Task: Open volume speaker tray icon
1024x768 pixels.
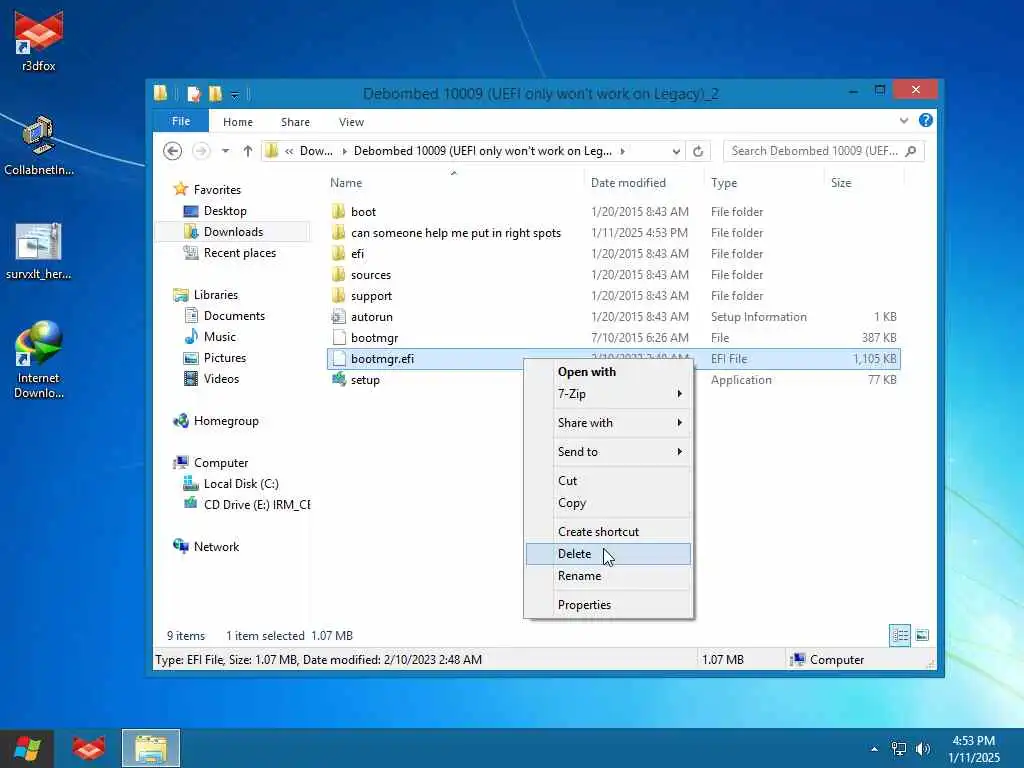Action: [x=923, y=749]
